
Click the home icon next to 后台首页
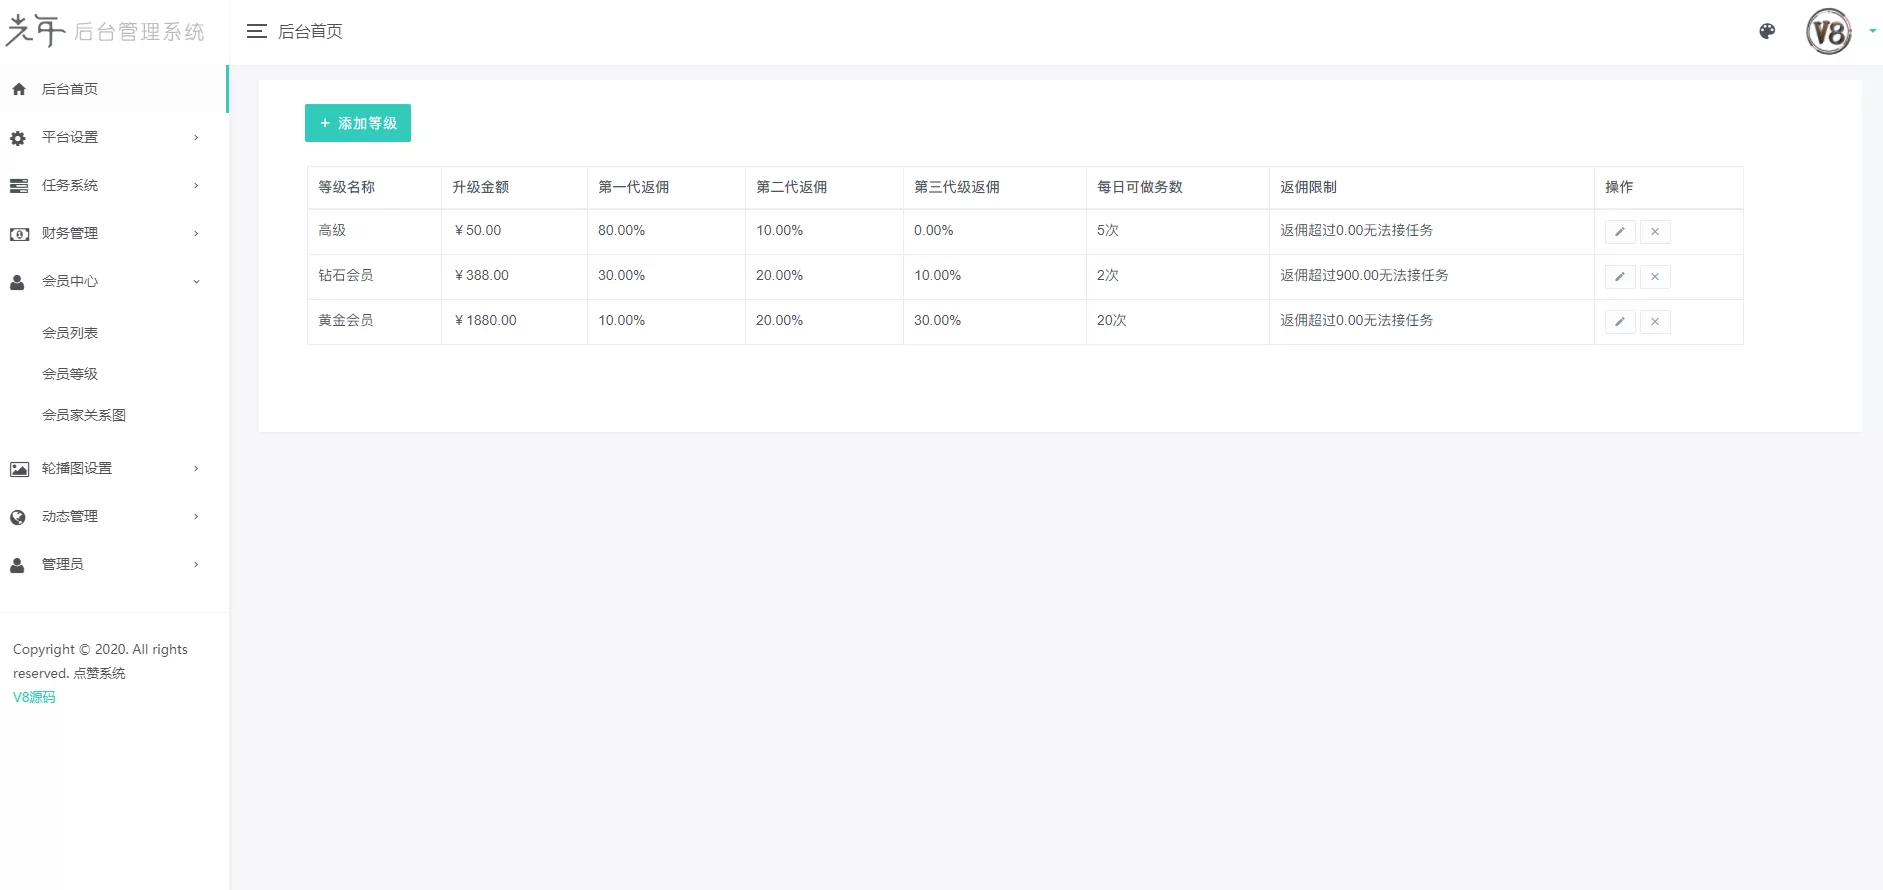[19, 89]
